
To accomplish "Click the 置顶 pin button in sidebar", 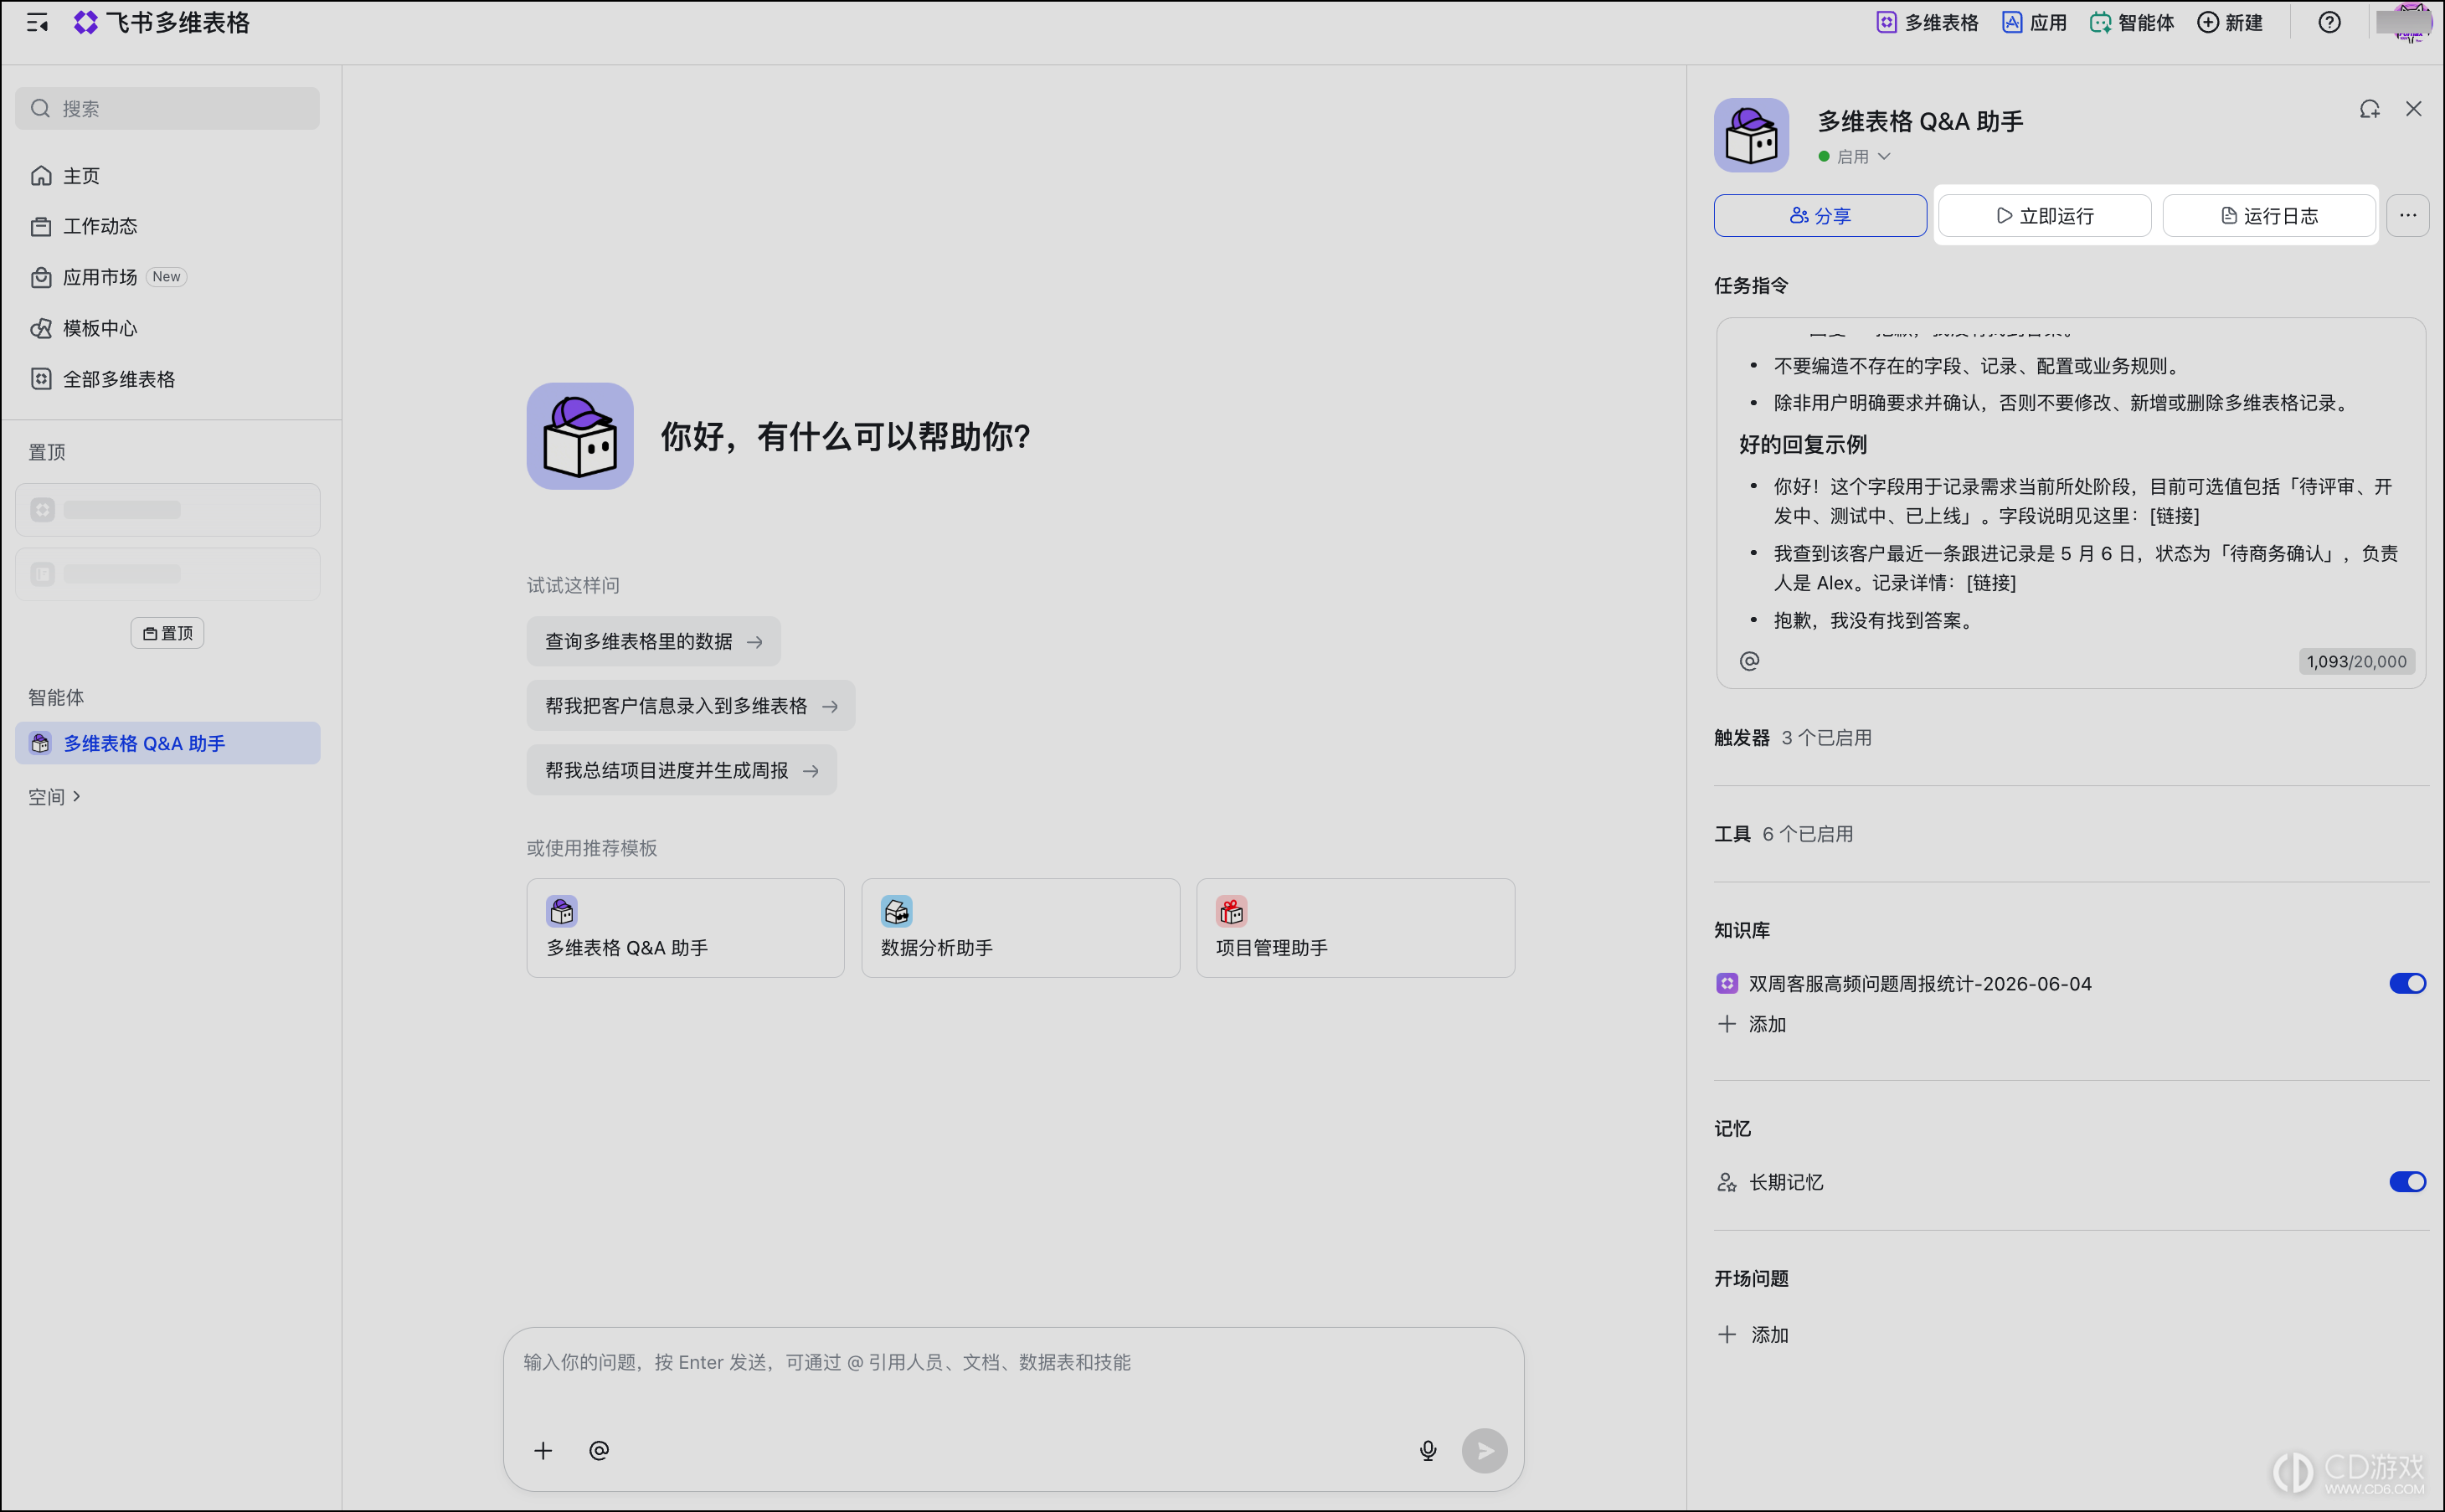I will tap(167, 633).
